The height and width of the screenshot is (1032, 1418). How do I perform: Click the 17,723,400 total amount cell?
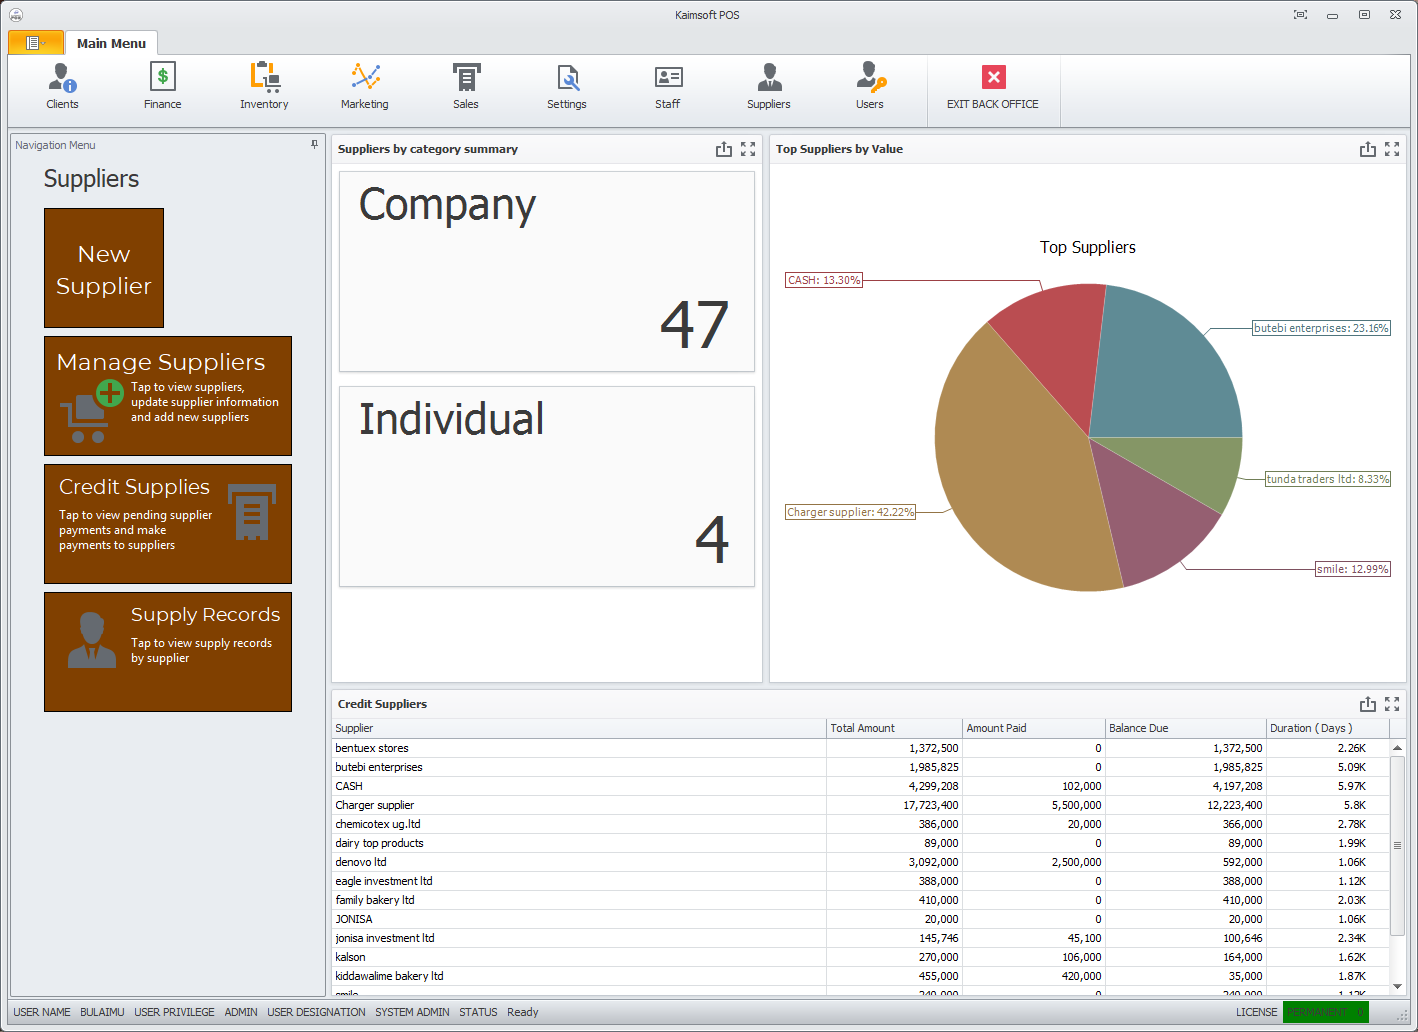(x=894, y=805)
